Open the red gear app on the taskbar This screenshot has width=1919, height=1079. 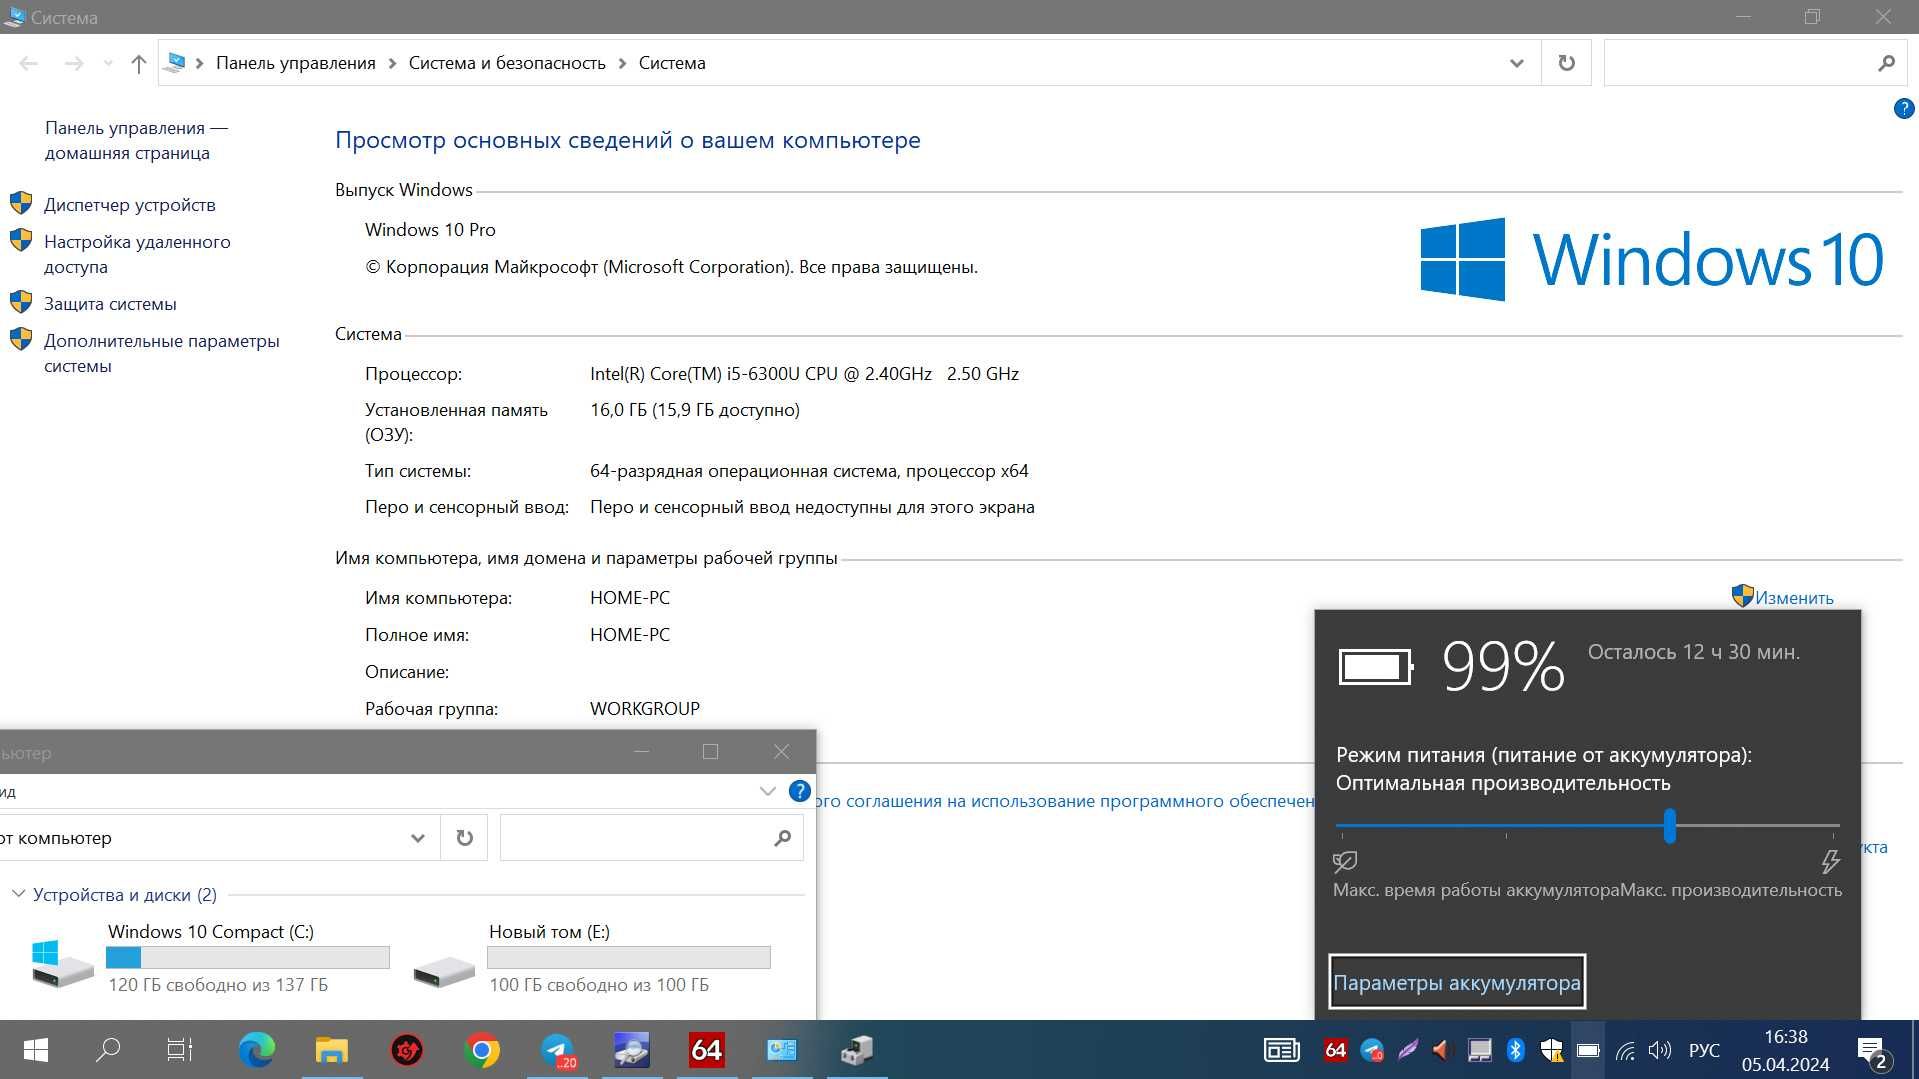click(407, 1050)
